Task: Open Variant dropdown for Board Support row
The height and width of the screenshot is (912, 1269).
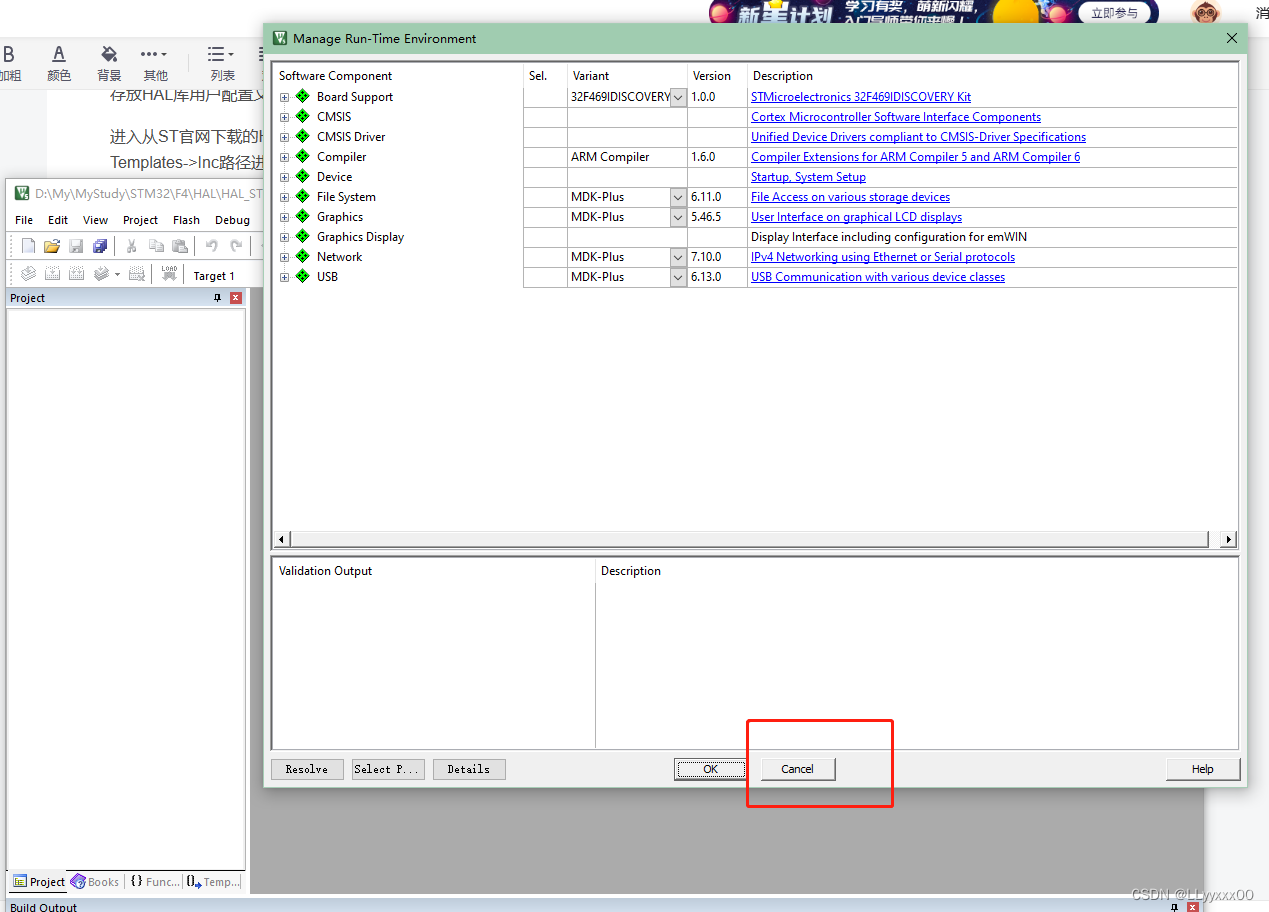Action: point(678,97)
